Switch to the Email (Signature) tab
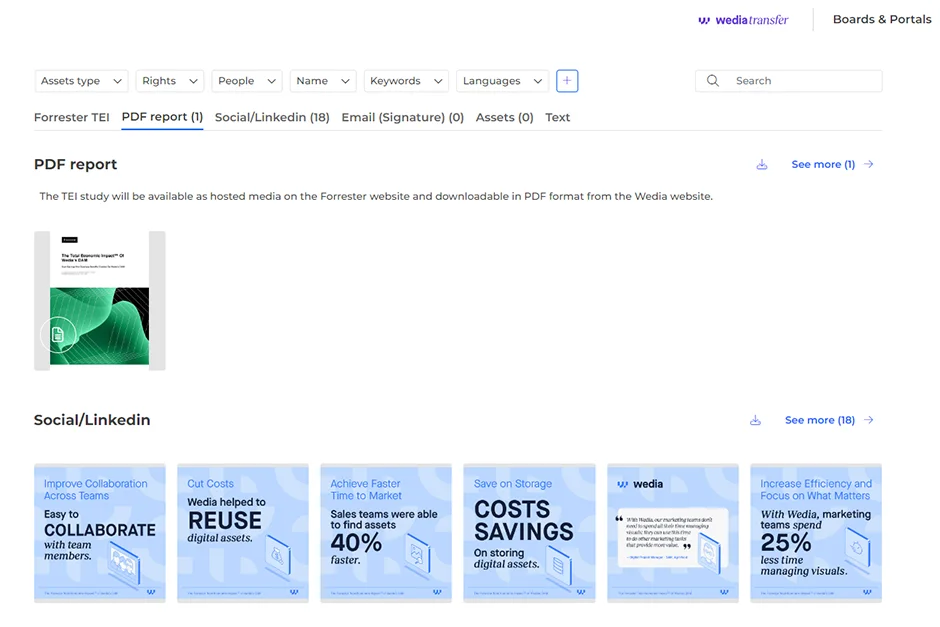 [x=402, y=117]
